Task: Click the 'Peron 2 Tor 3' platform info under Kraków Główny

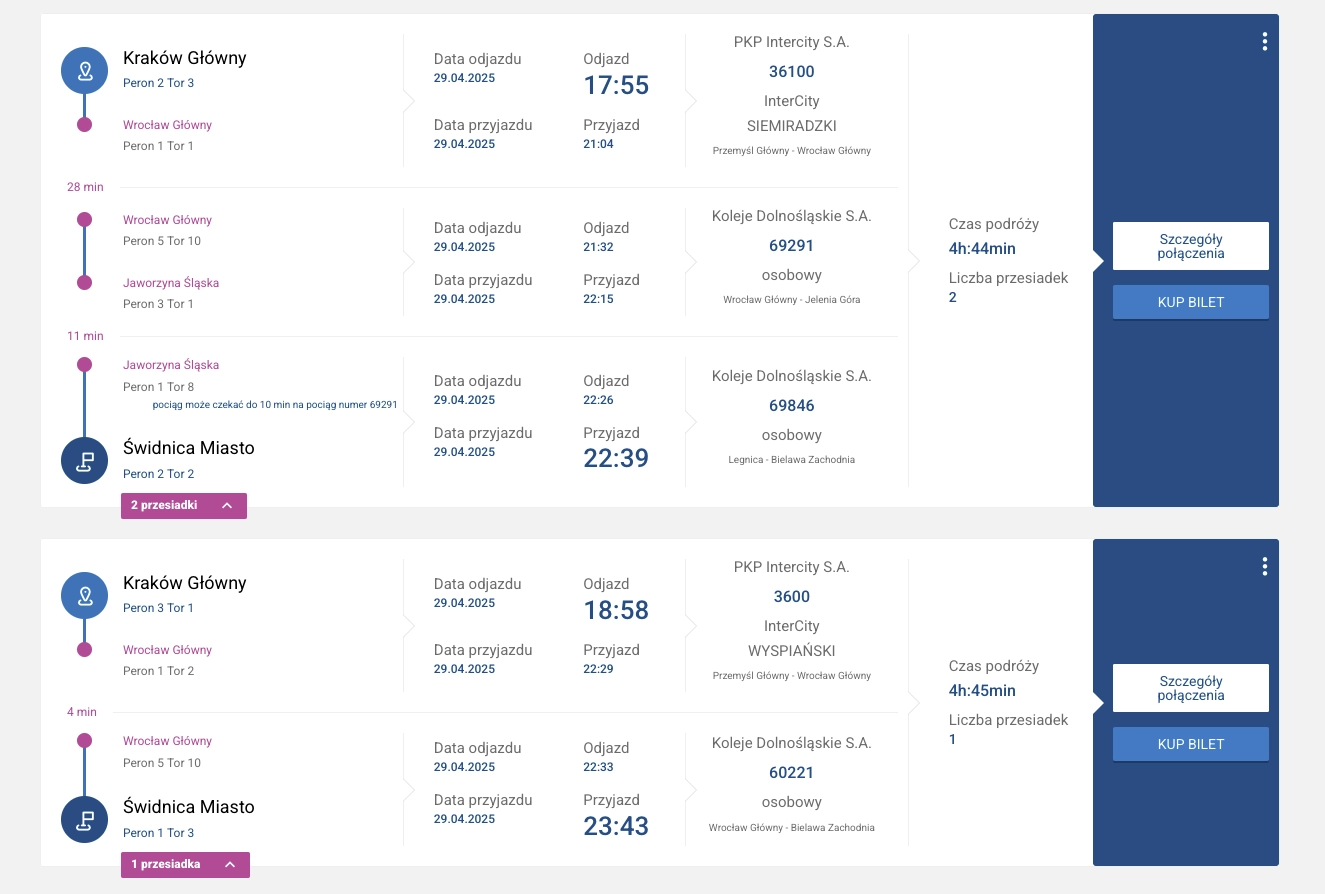Action: pos(158,83)
